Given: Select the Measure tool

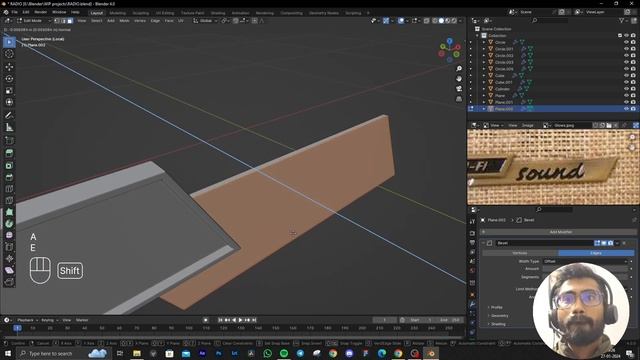Looking at the screenshot, I should pos(9,127).
